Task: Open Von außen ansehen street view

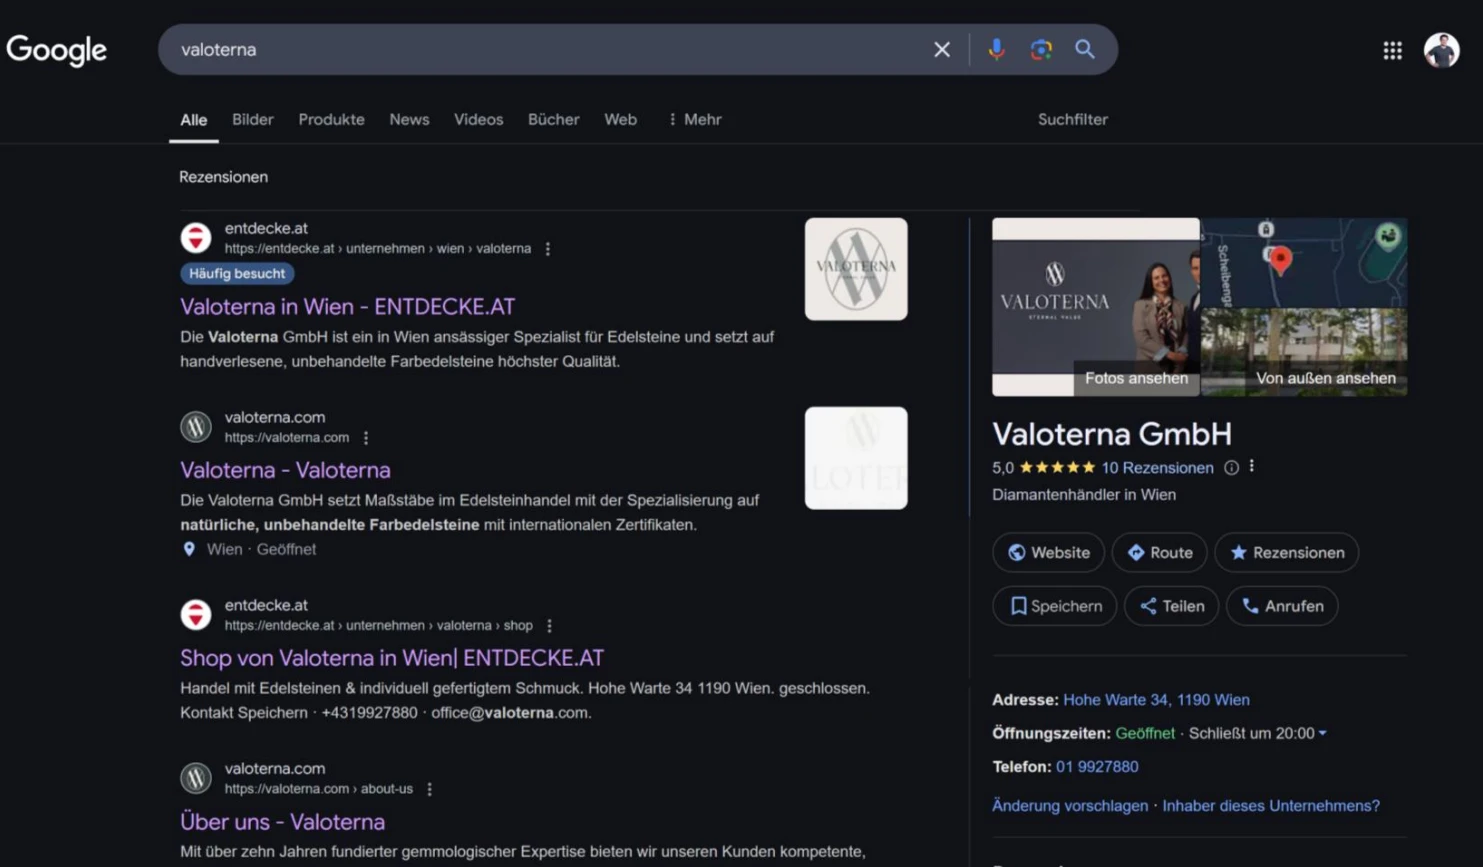Action: point(1304,352)
